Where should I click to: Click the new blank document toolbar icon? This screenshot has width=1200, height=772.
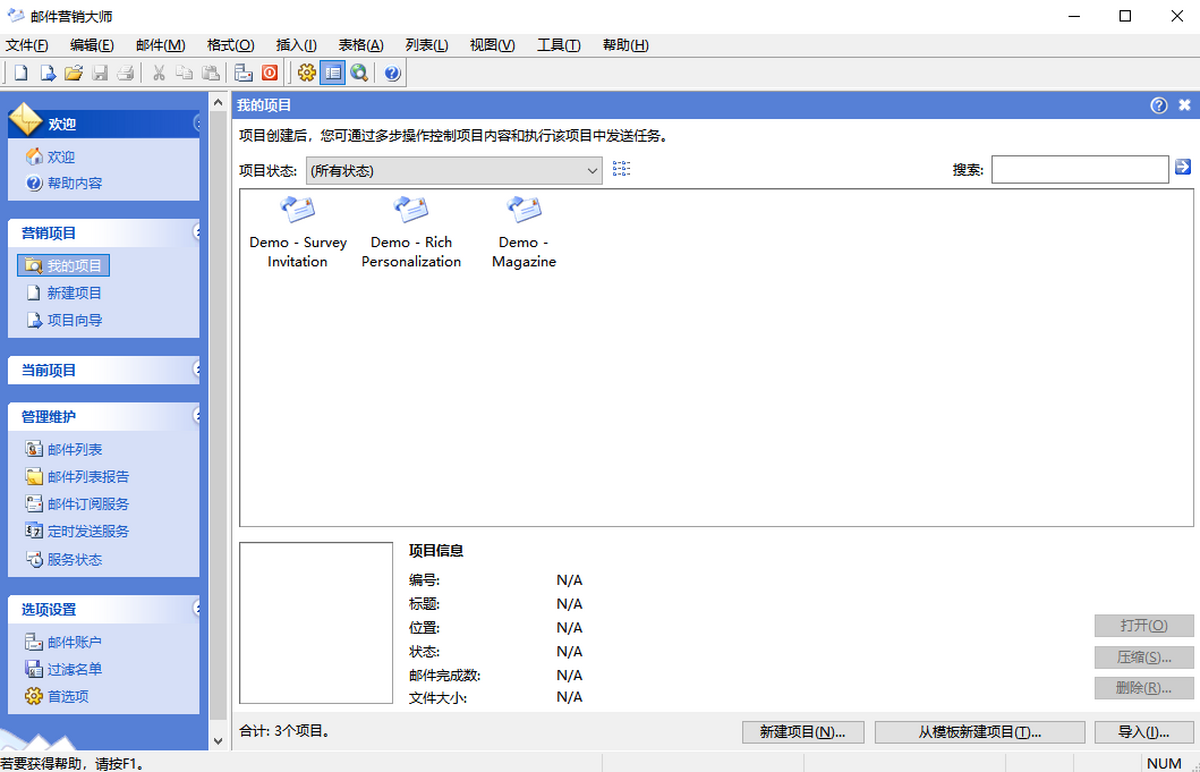pyautogui.click(x=21, y=73)
